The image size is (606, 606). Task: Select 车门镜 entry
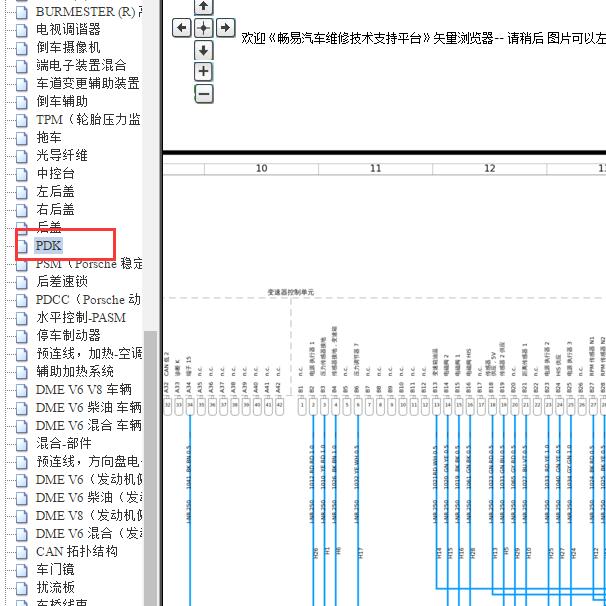pyautogui.click(x=55, y=570)
